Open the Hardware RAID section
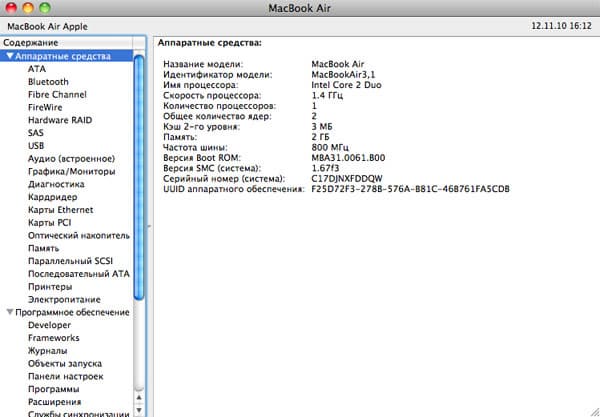 pos(60,120)
